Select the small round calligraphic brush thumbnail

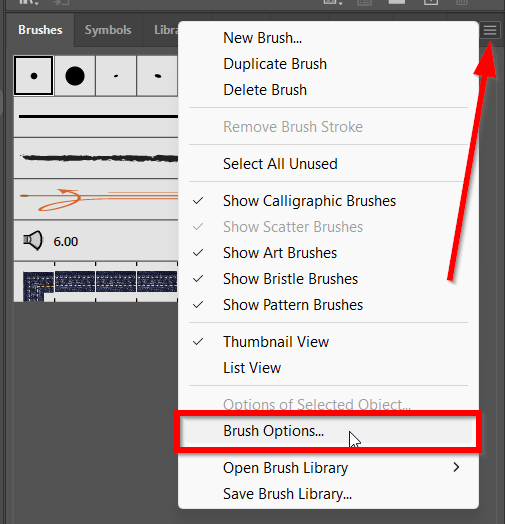33,76
